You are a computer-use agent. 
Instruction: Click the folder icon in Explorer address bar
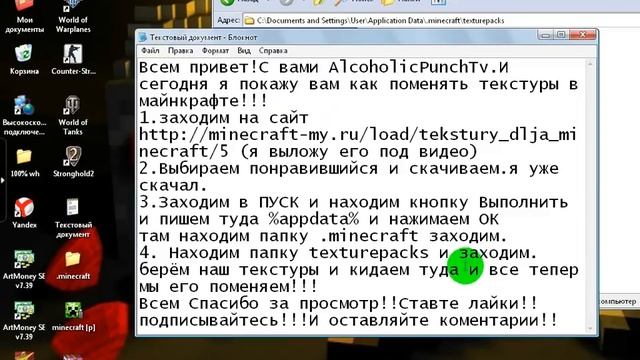[249, 20]
